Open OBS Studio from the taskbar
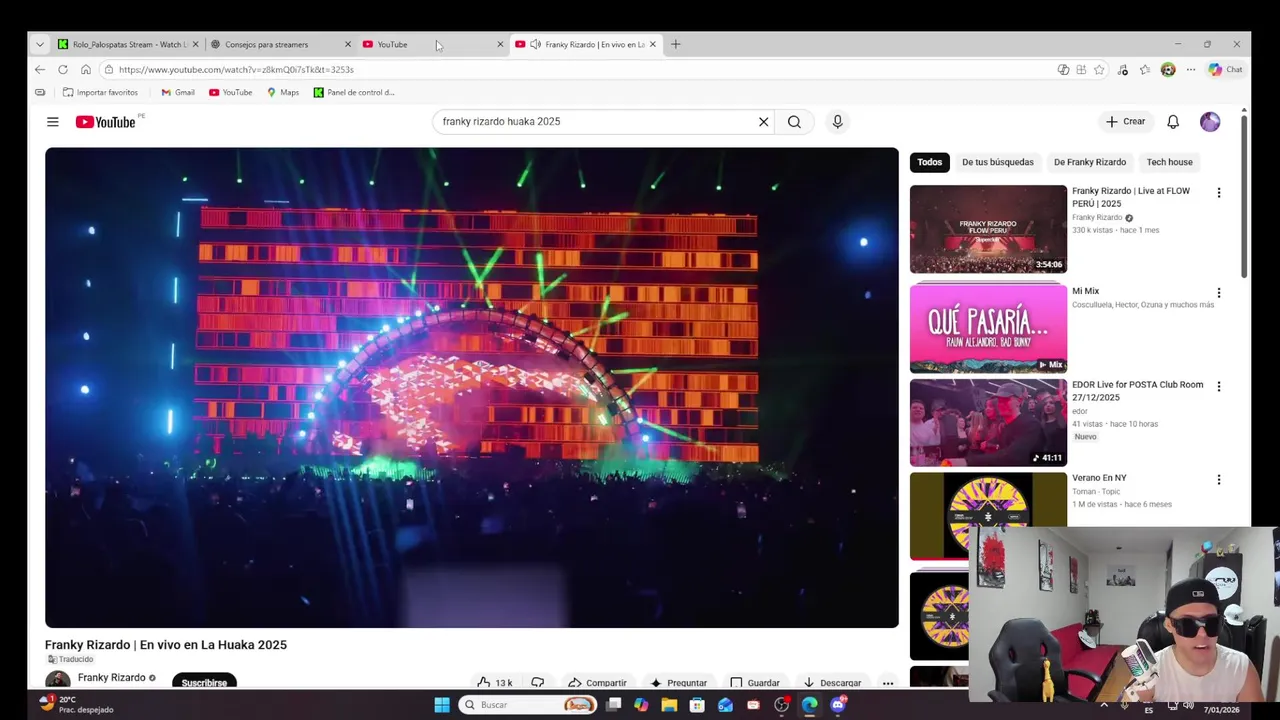 [x=782, y=705]
